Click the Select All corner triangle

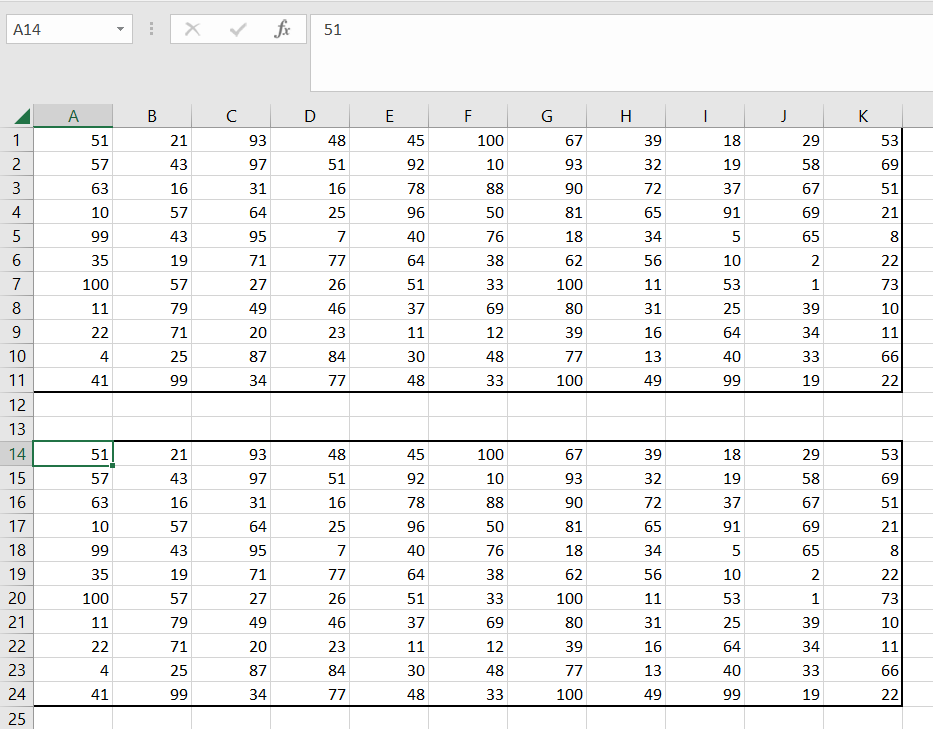click(17, 116)
